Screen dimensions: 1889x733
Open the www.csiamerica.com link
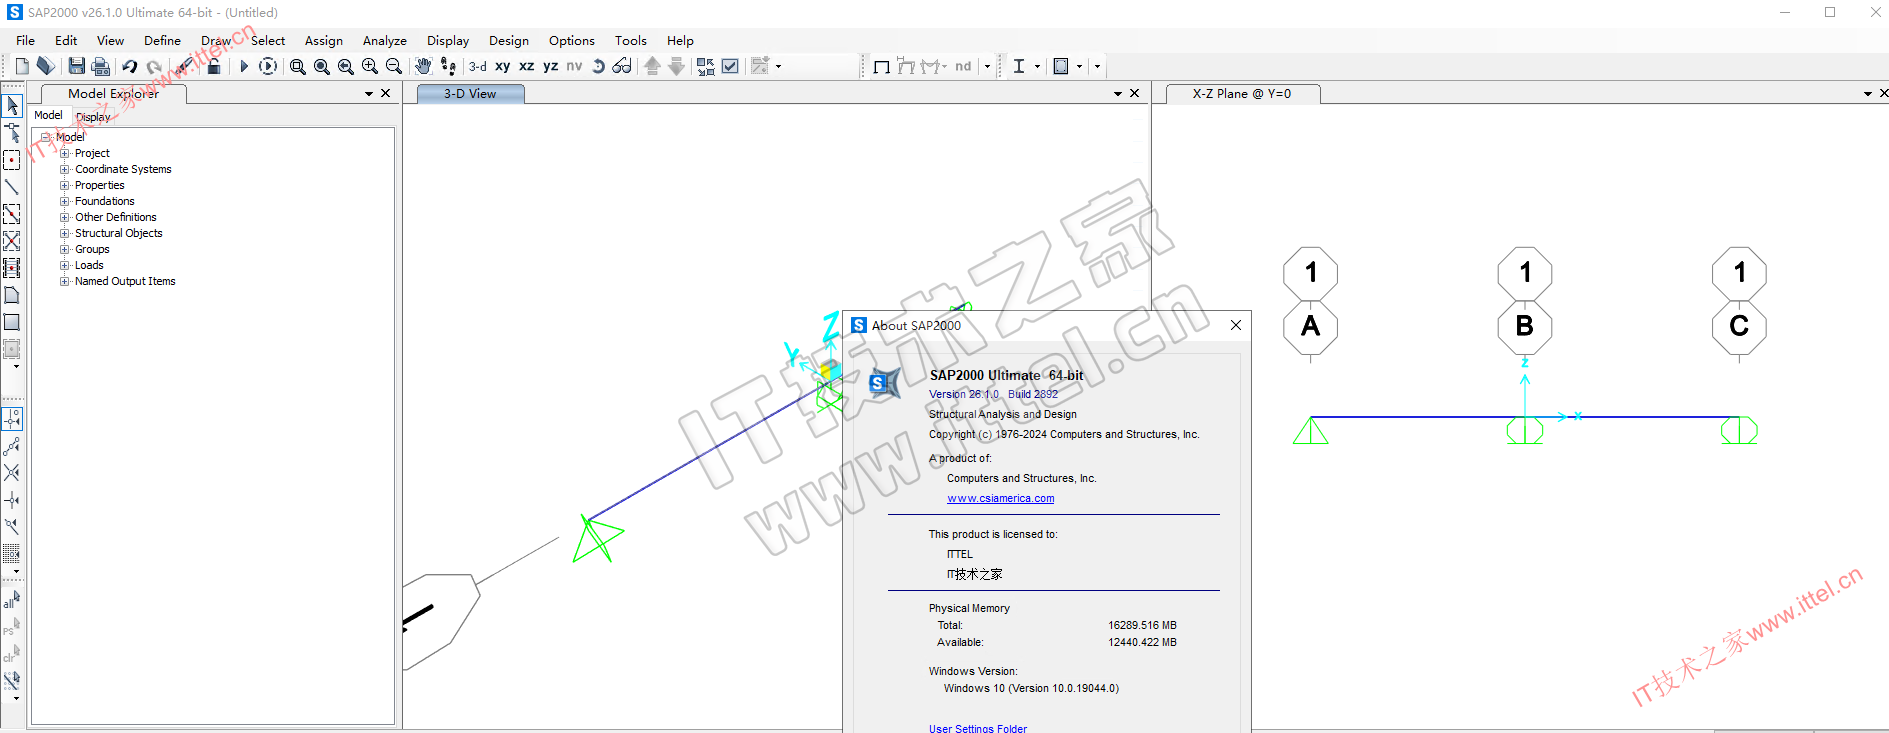pos(1000,498)
